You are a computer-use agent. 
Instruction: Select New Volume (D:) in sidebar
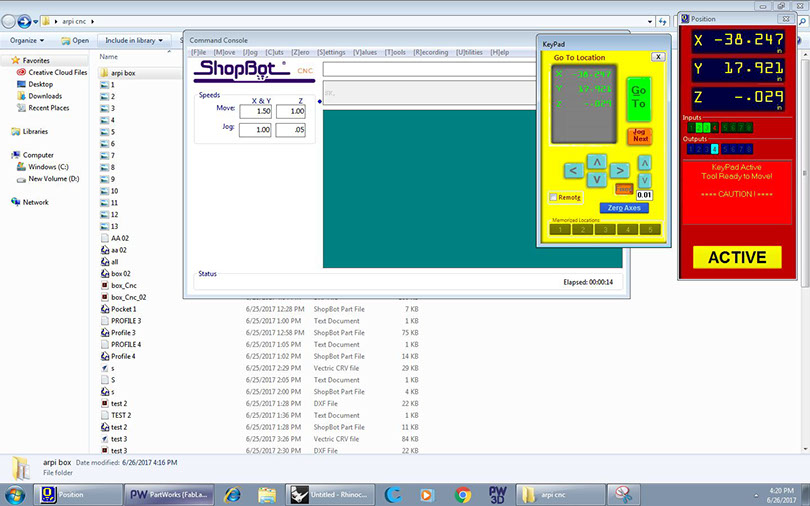point(48,179)
